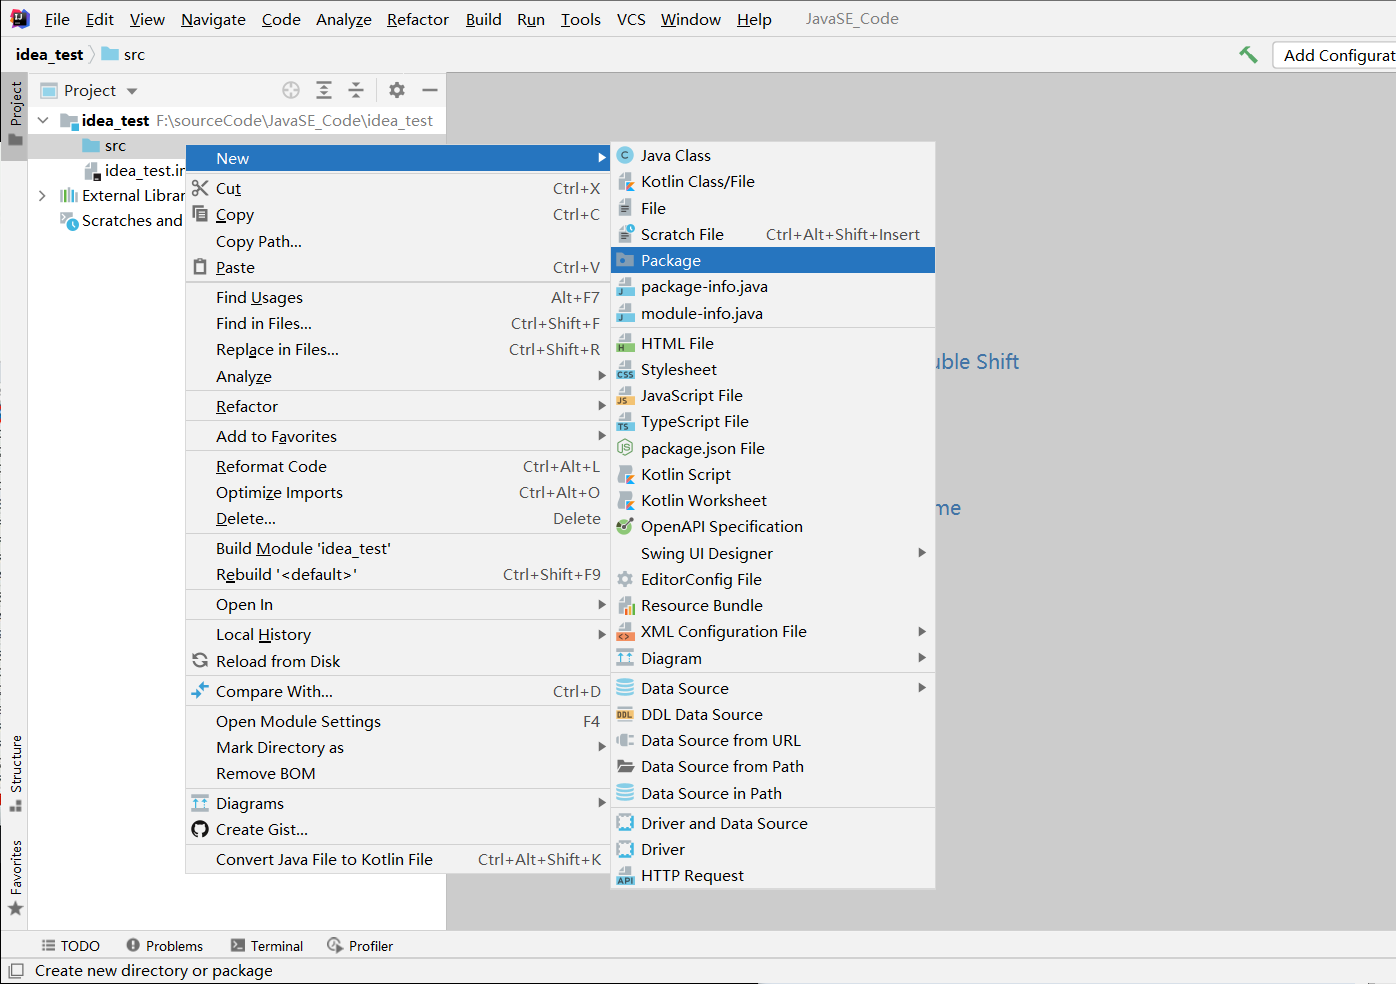The width and height of the screenshot is (1396, 984).
Task: Click the Java Class icon
Action: 626,155
